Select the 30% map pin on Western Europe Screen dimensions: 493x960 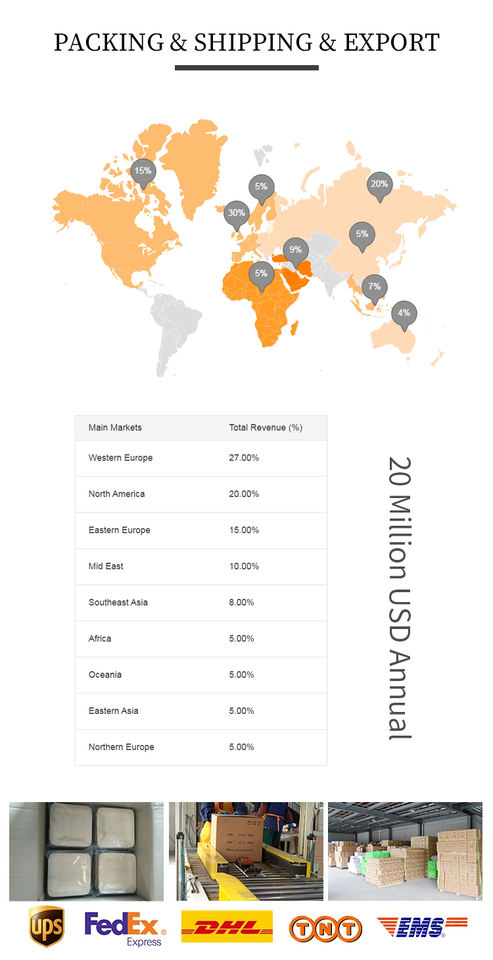pos(236,216)
